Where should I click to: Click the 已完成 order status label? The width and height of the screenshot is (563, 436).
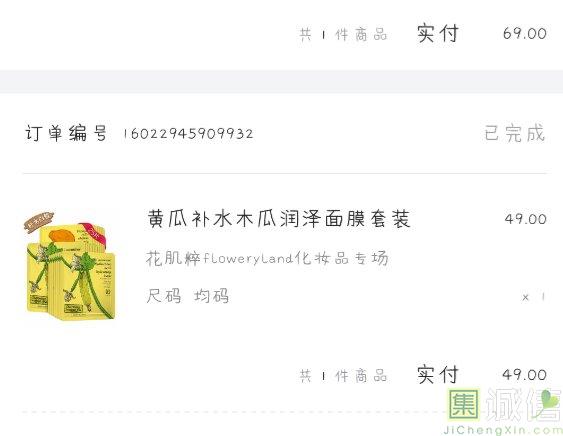pyautogui.click(x=515, y=133)
